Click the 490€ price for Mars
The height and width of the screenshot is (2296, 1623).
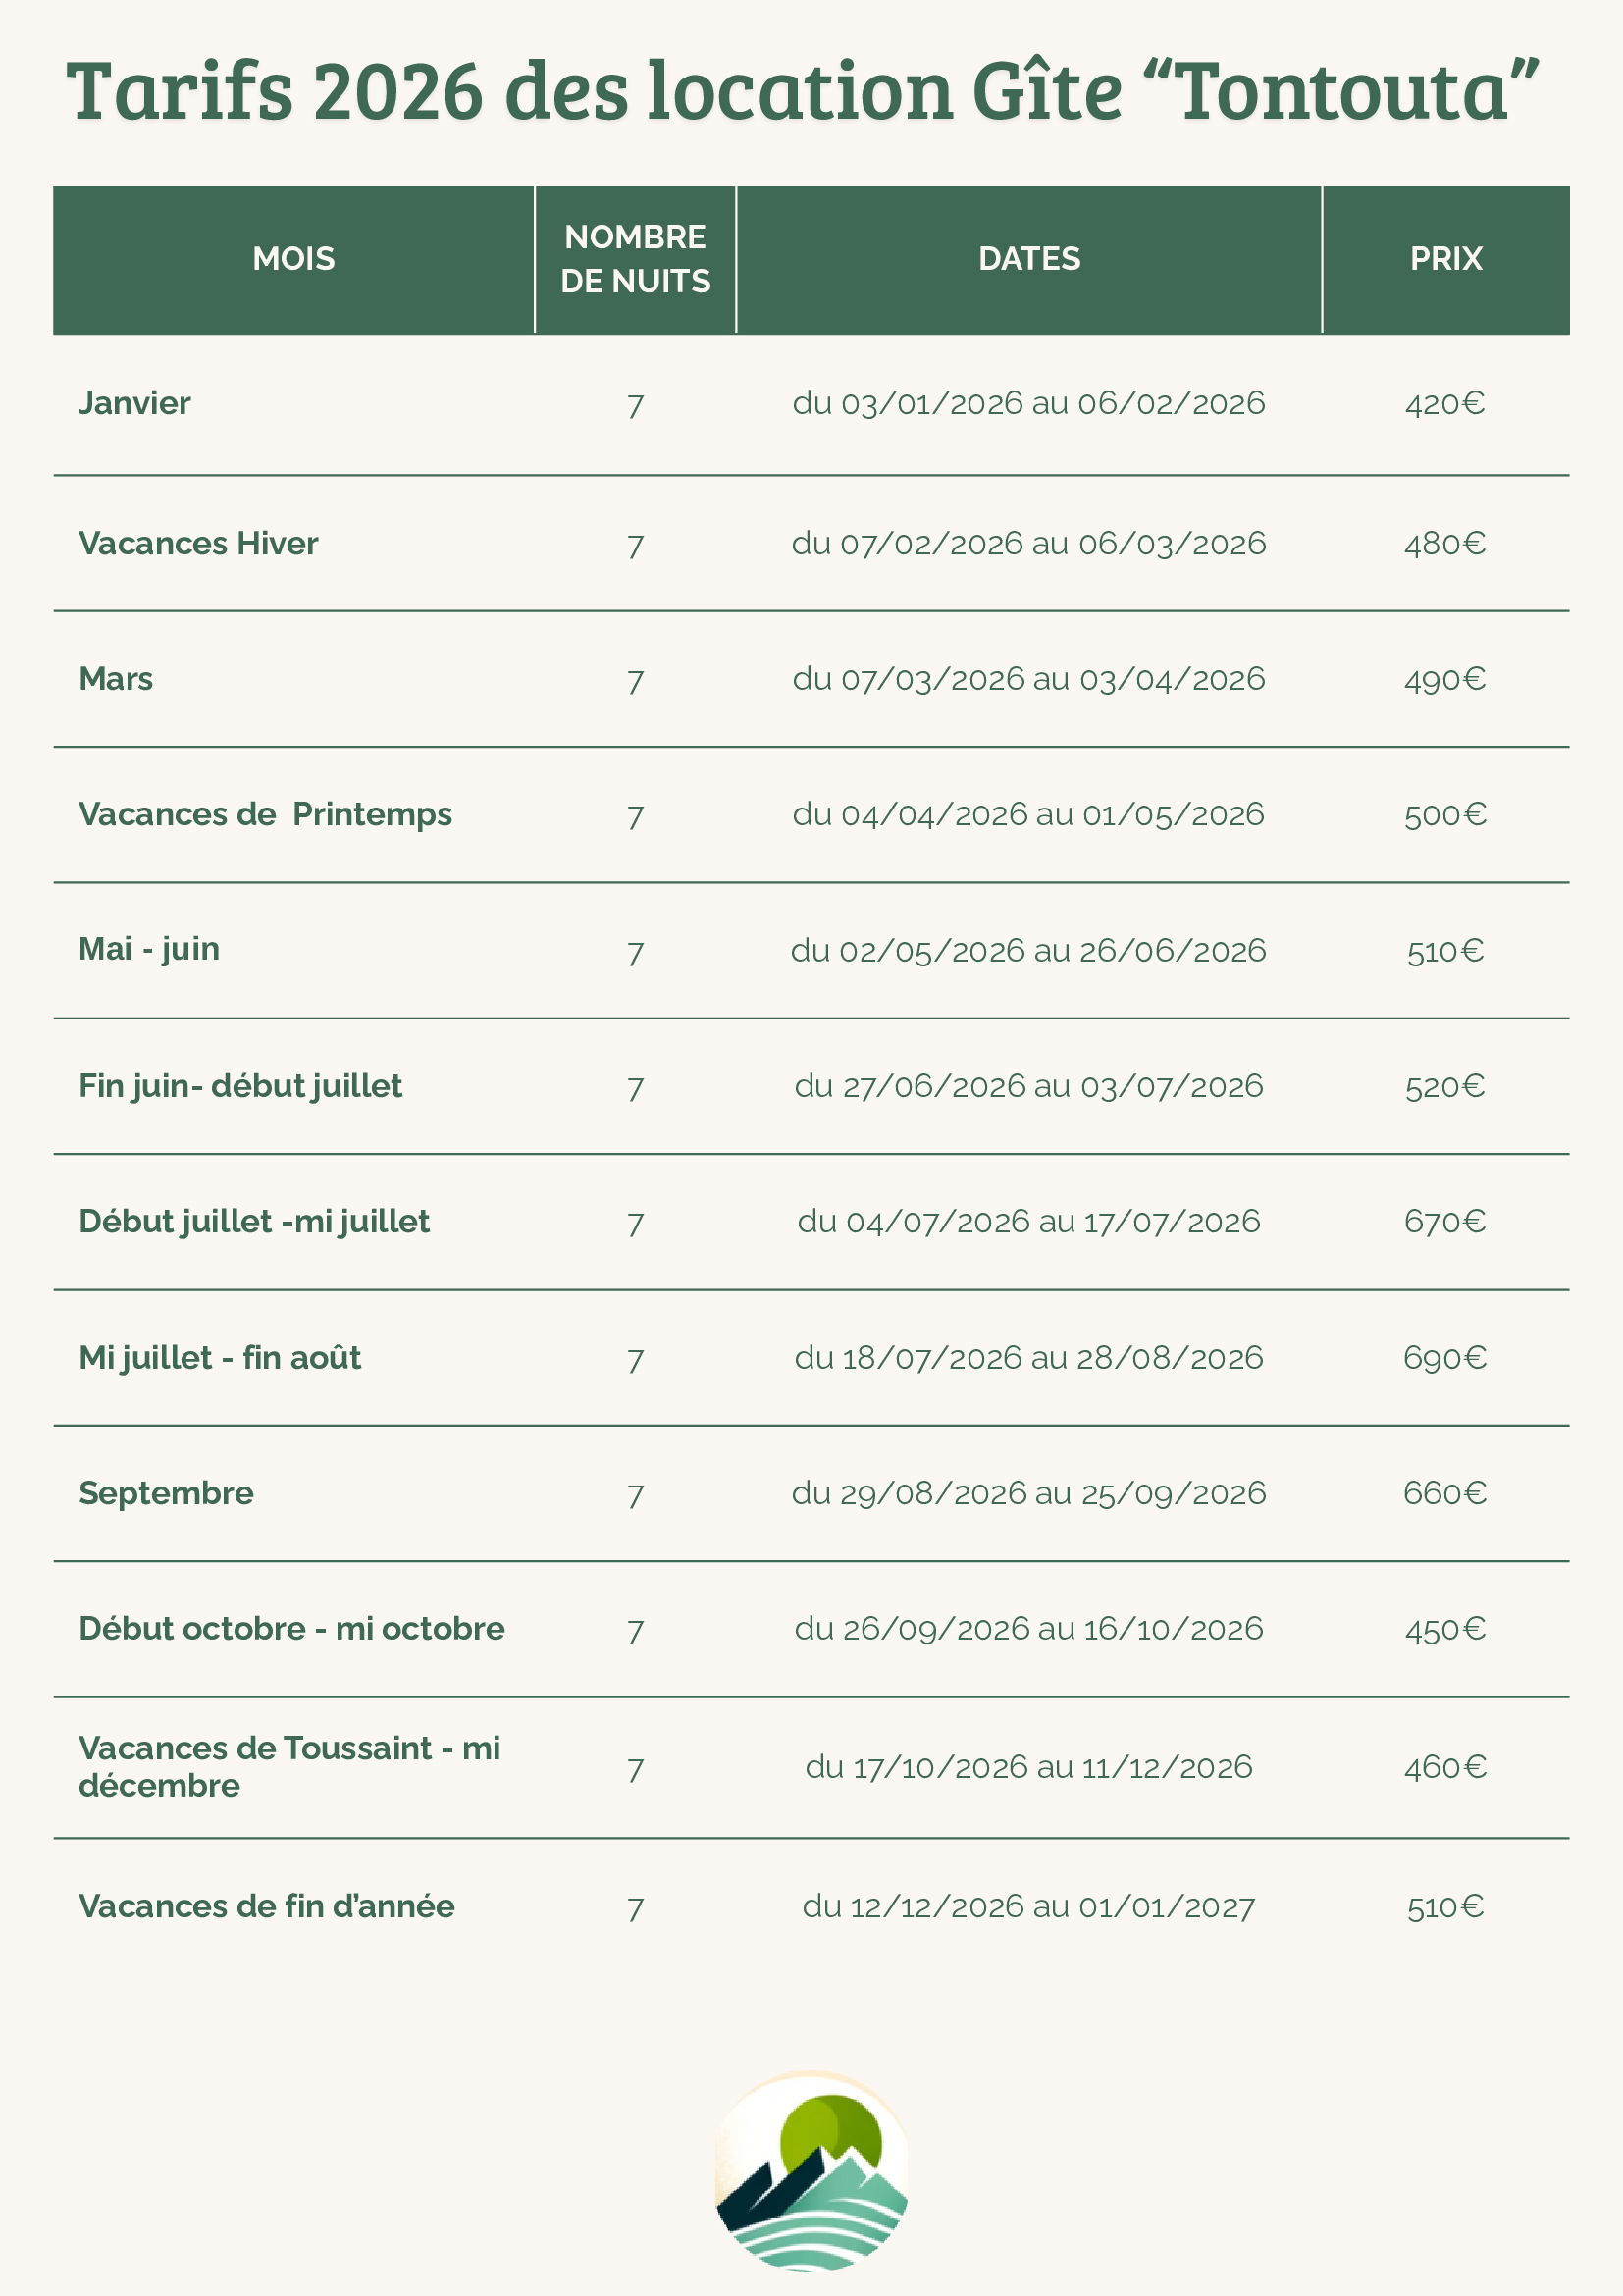[1445, 680]
